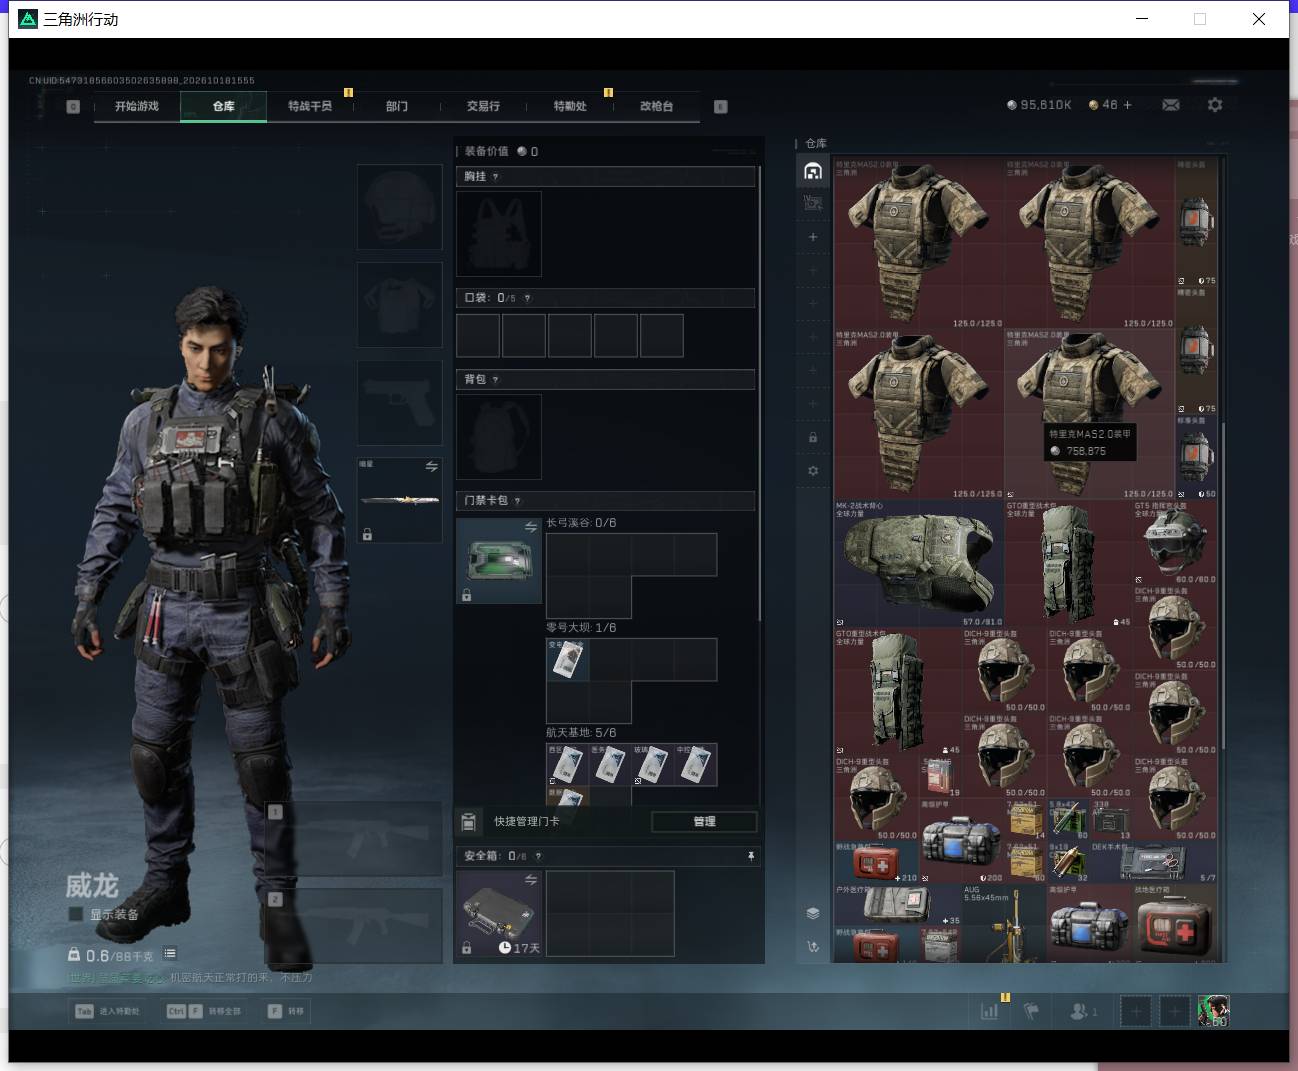Click the 转移全部 hotkey button

coord(205,1011)
